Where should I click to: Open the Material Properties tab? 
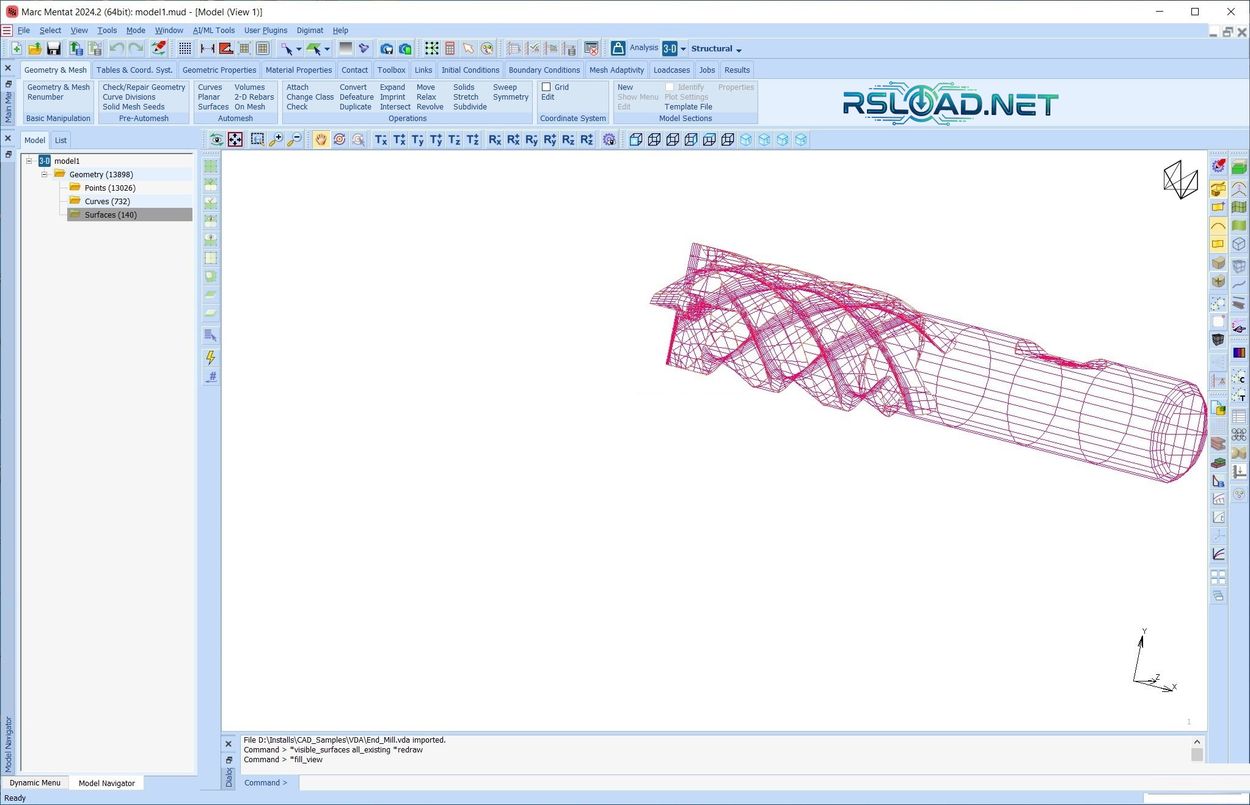pos(298,70)
